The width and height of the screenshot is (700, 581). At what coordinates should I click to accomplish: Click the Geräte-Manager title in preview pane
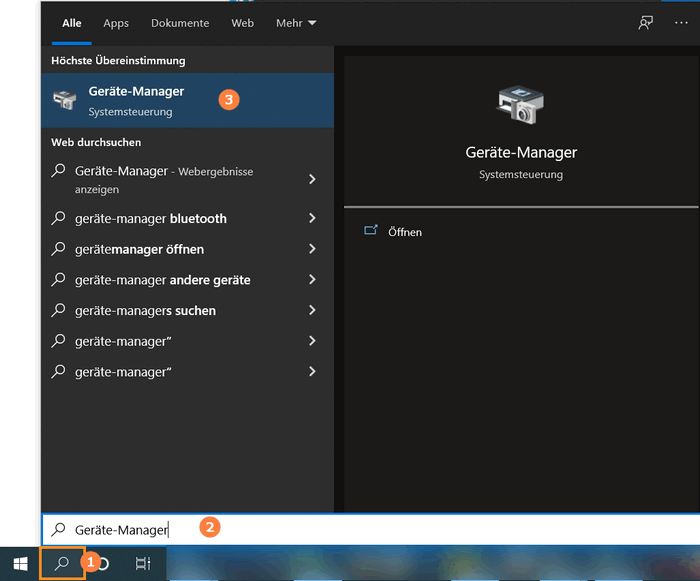pyautogui.click(x=521, y=153)
